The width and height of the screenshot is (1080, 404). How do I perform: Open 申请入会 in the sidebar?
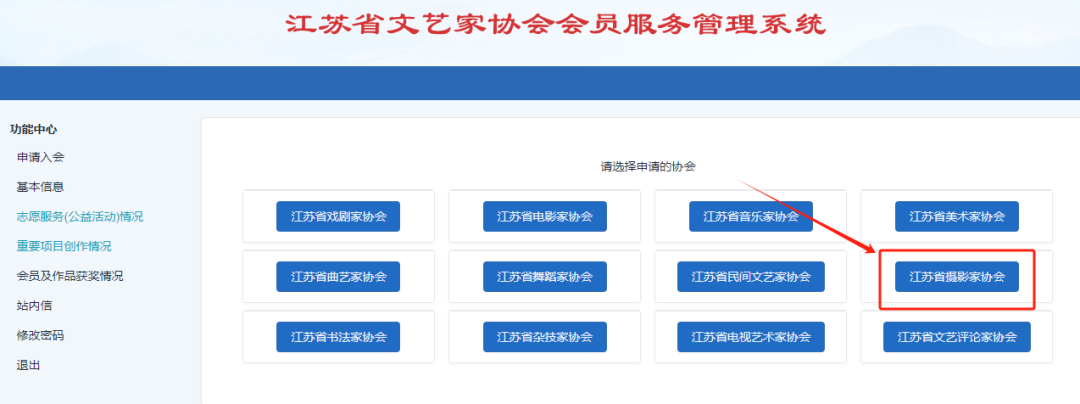[40, 157]
